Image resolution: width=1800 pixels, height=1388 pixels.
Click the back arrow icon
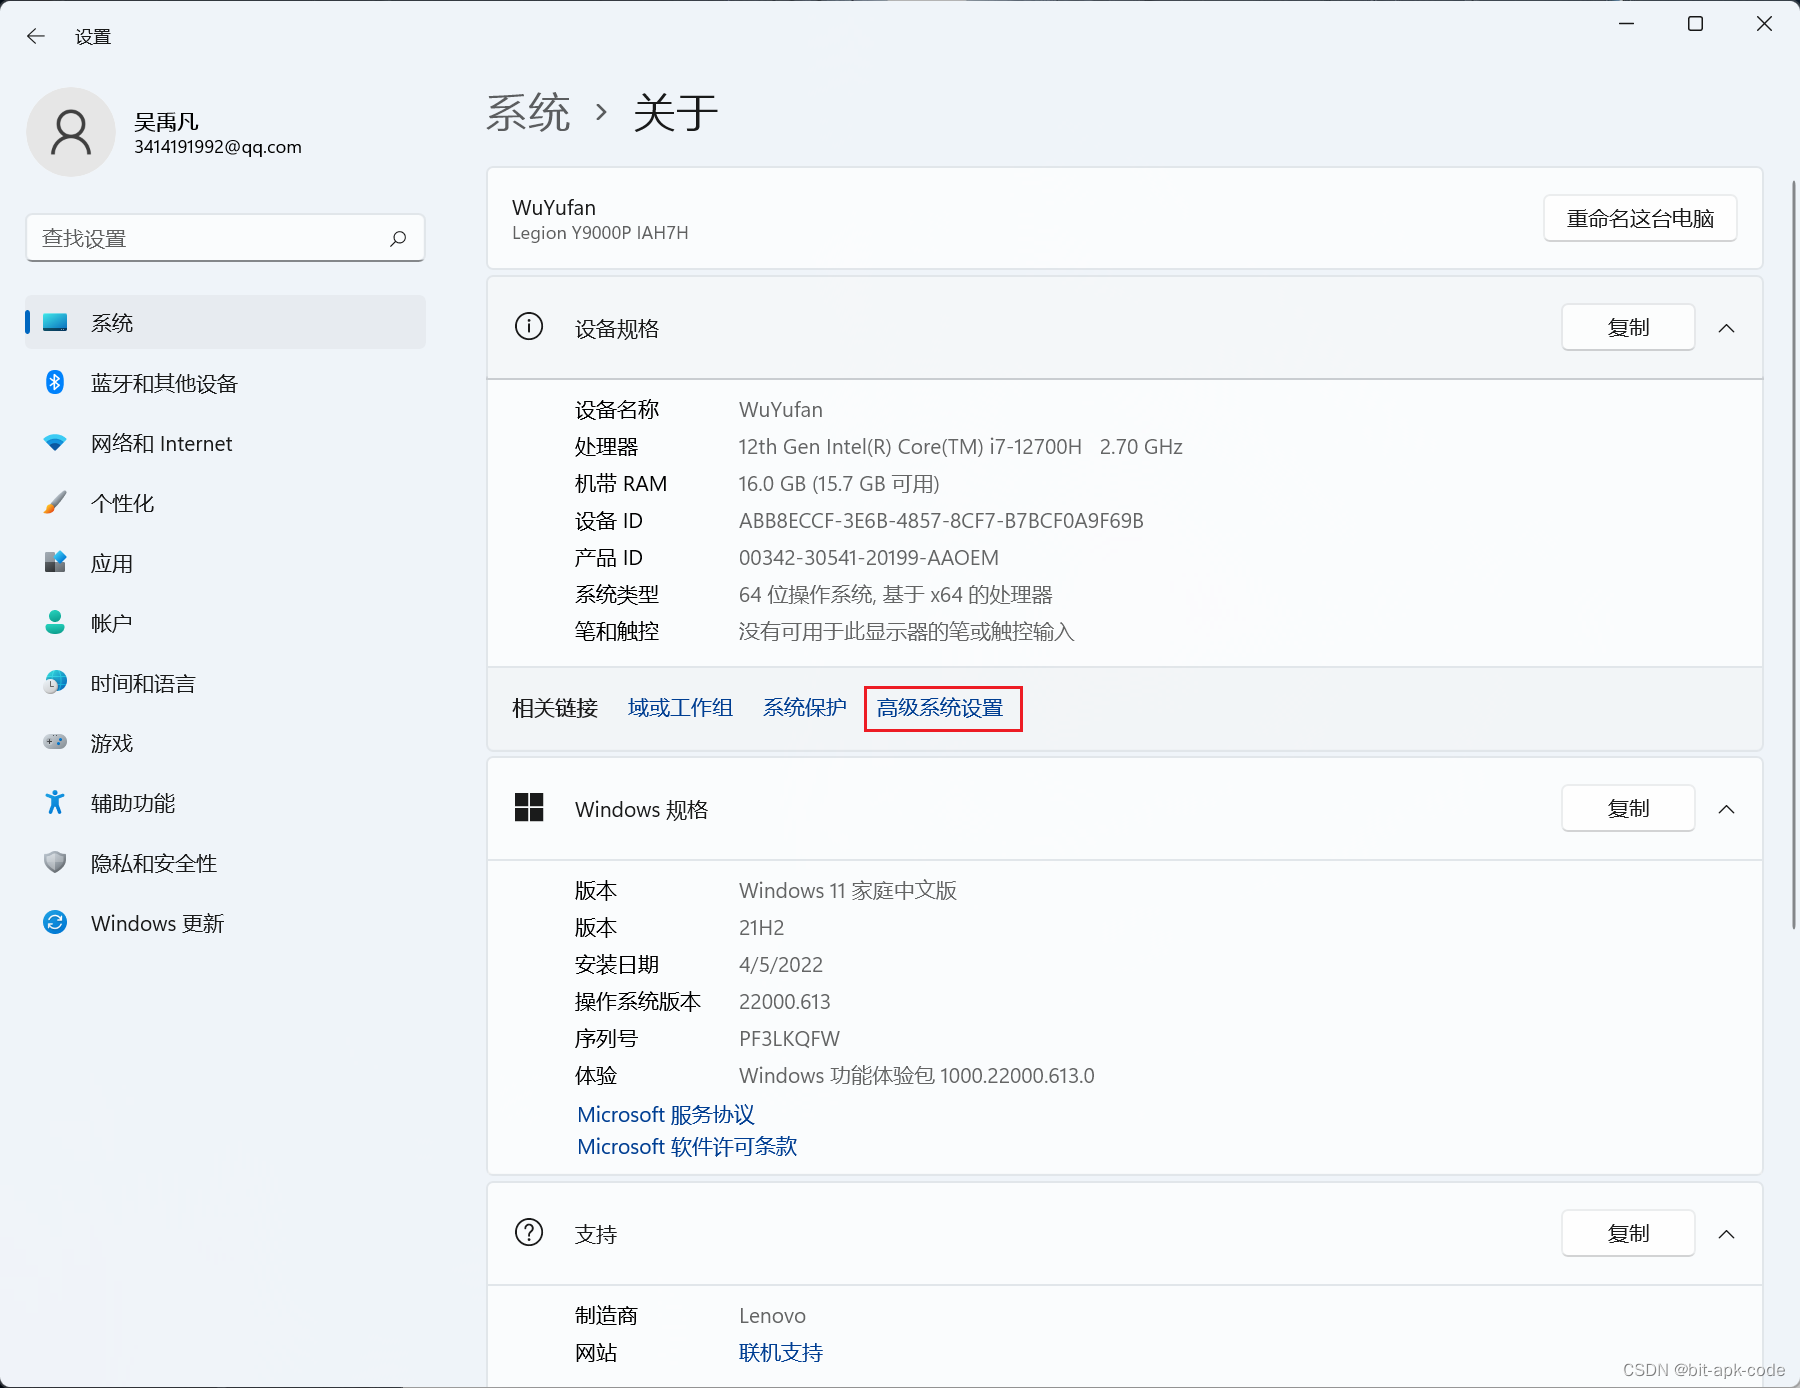click(36, 36)
